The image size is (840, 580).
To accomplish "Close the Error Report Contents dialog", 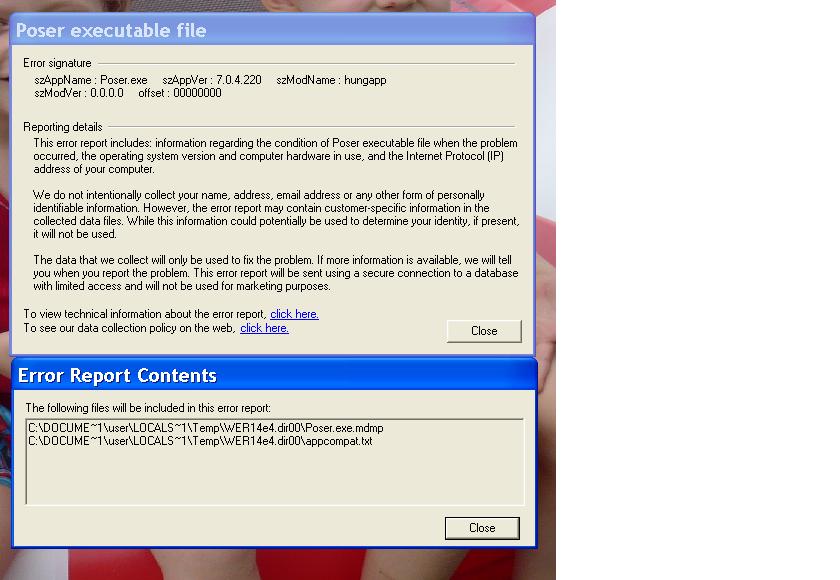I will click(x=482, y=528).
